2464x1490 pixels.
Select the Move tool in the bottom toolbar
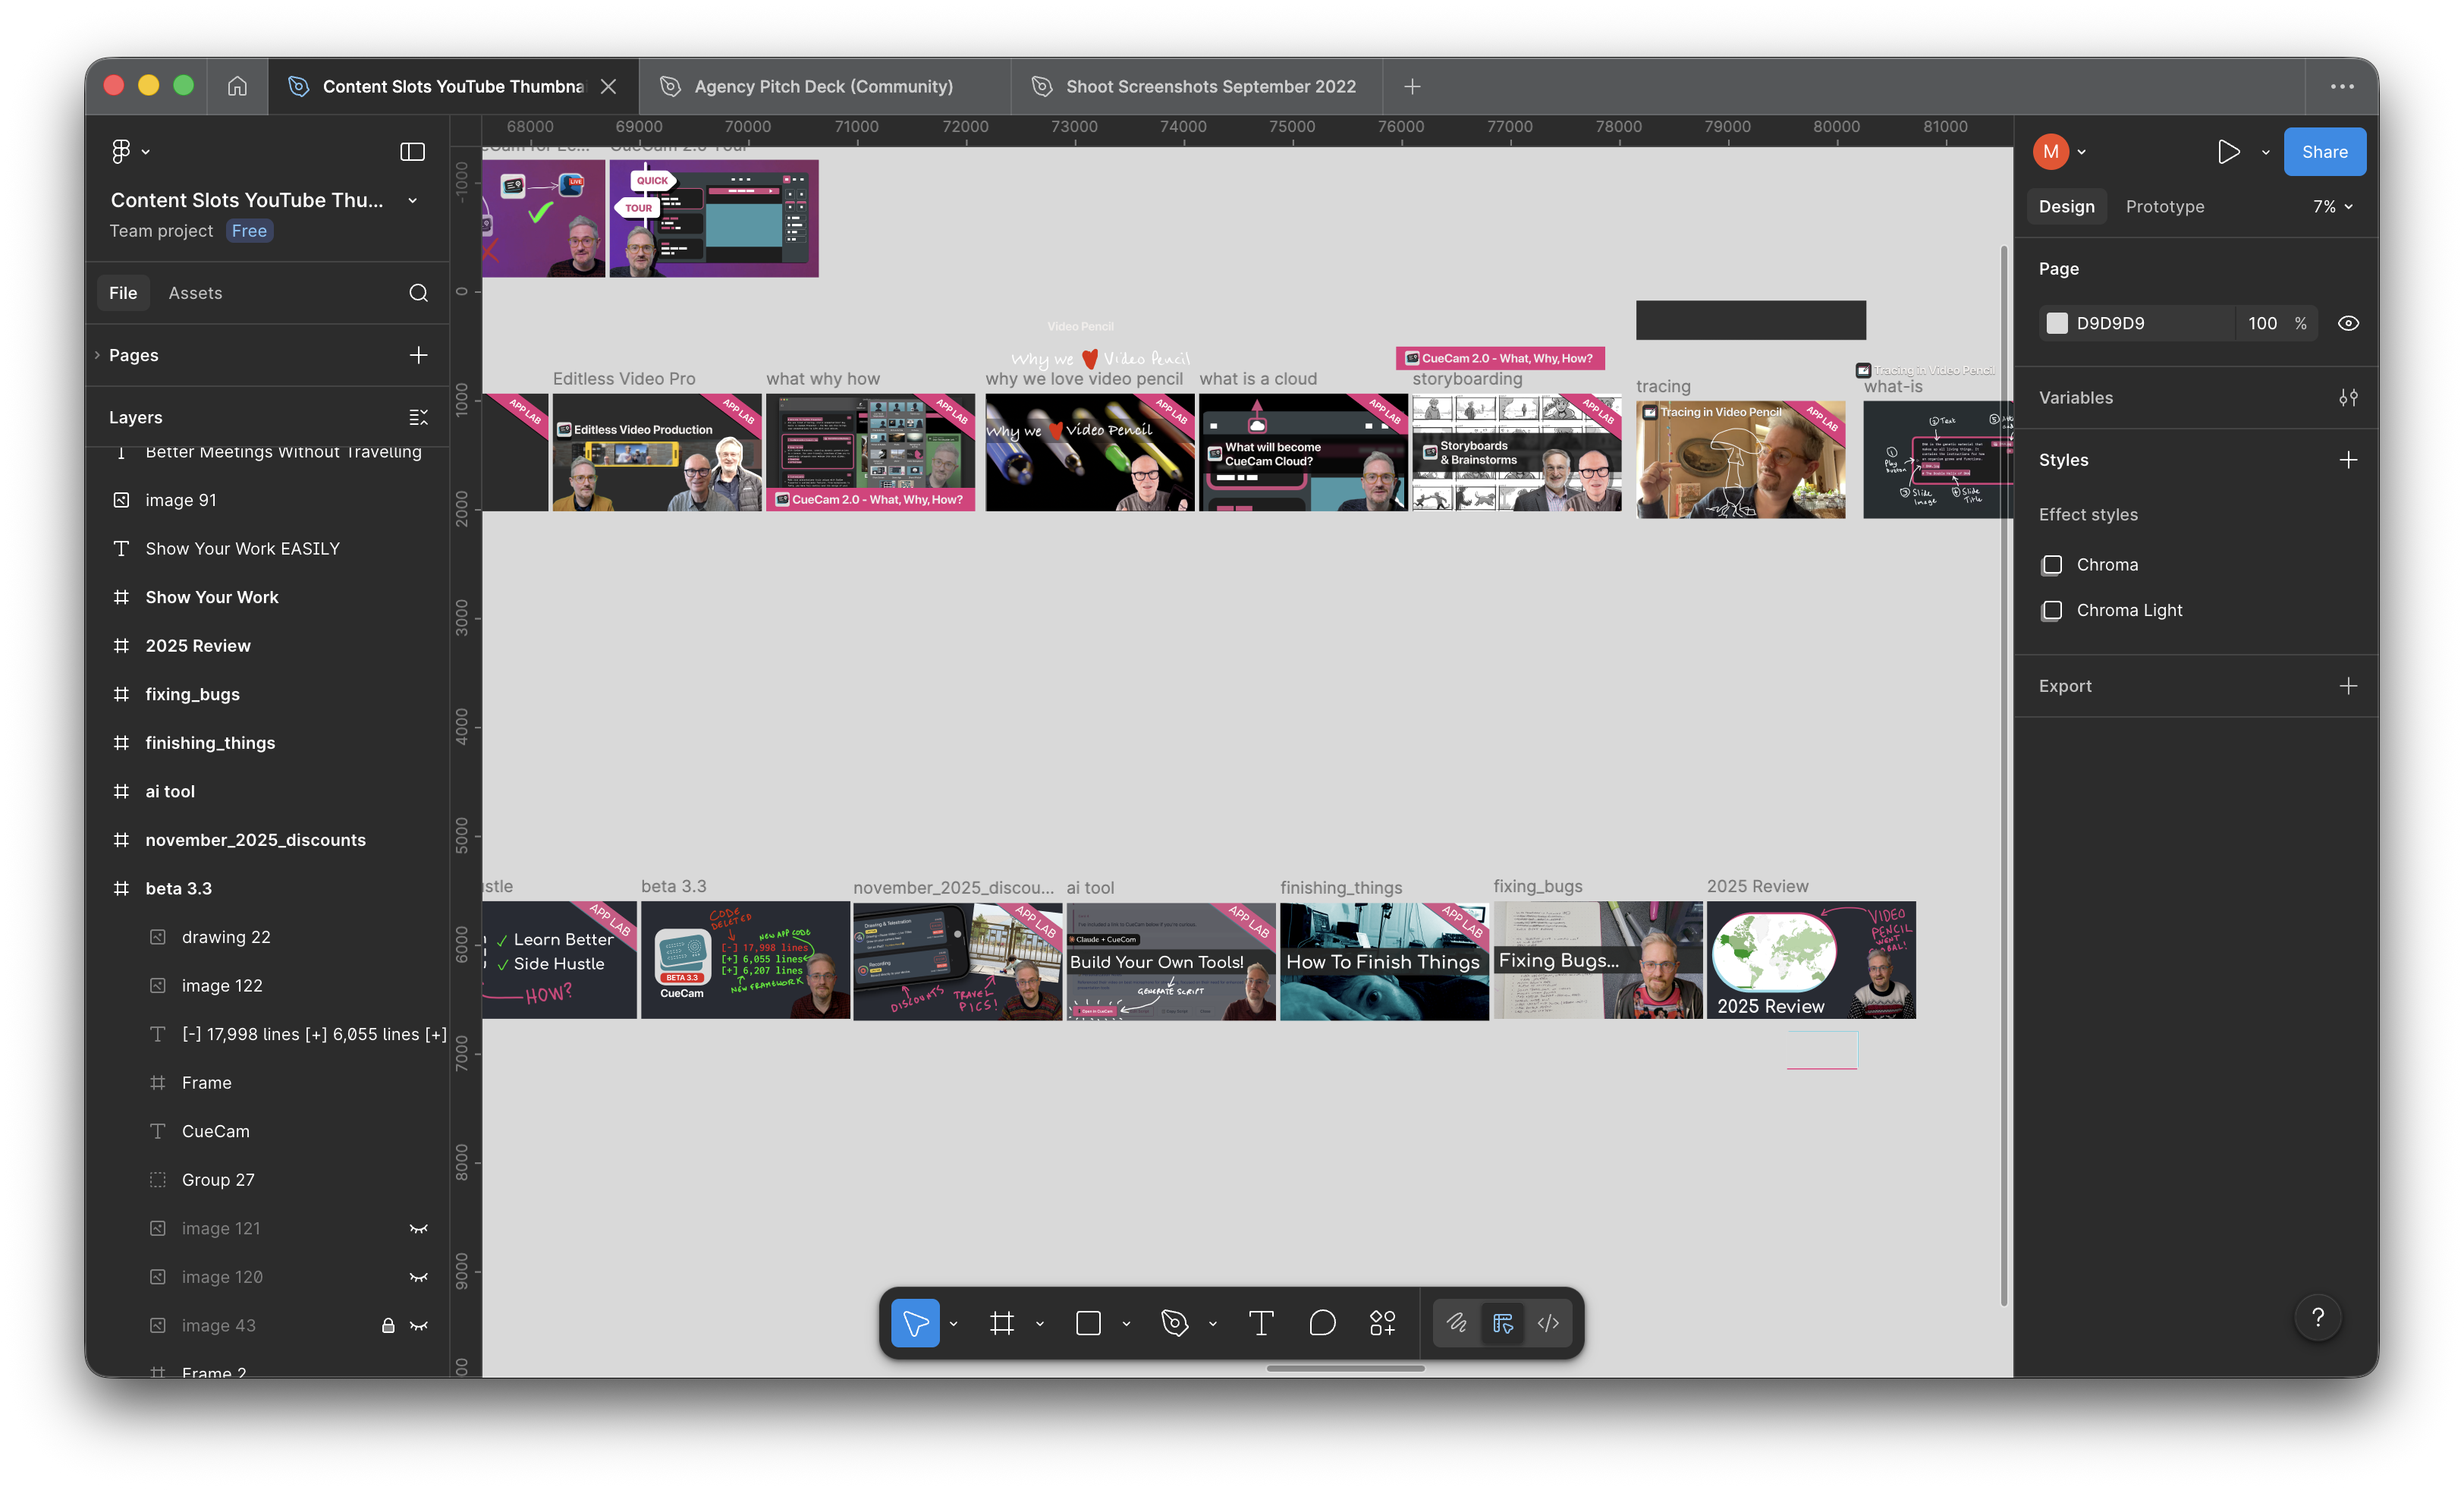pyautogui.click(x=915, y=1322)
